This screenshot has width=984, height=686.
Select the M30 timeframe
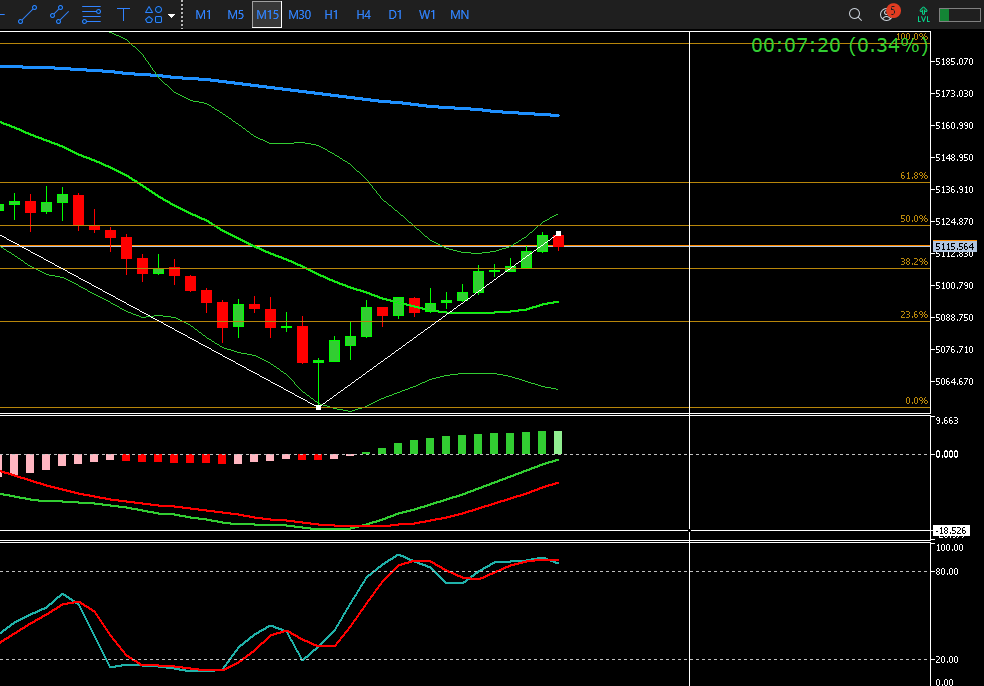299,15
